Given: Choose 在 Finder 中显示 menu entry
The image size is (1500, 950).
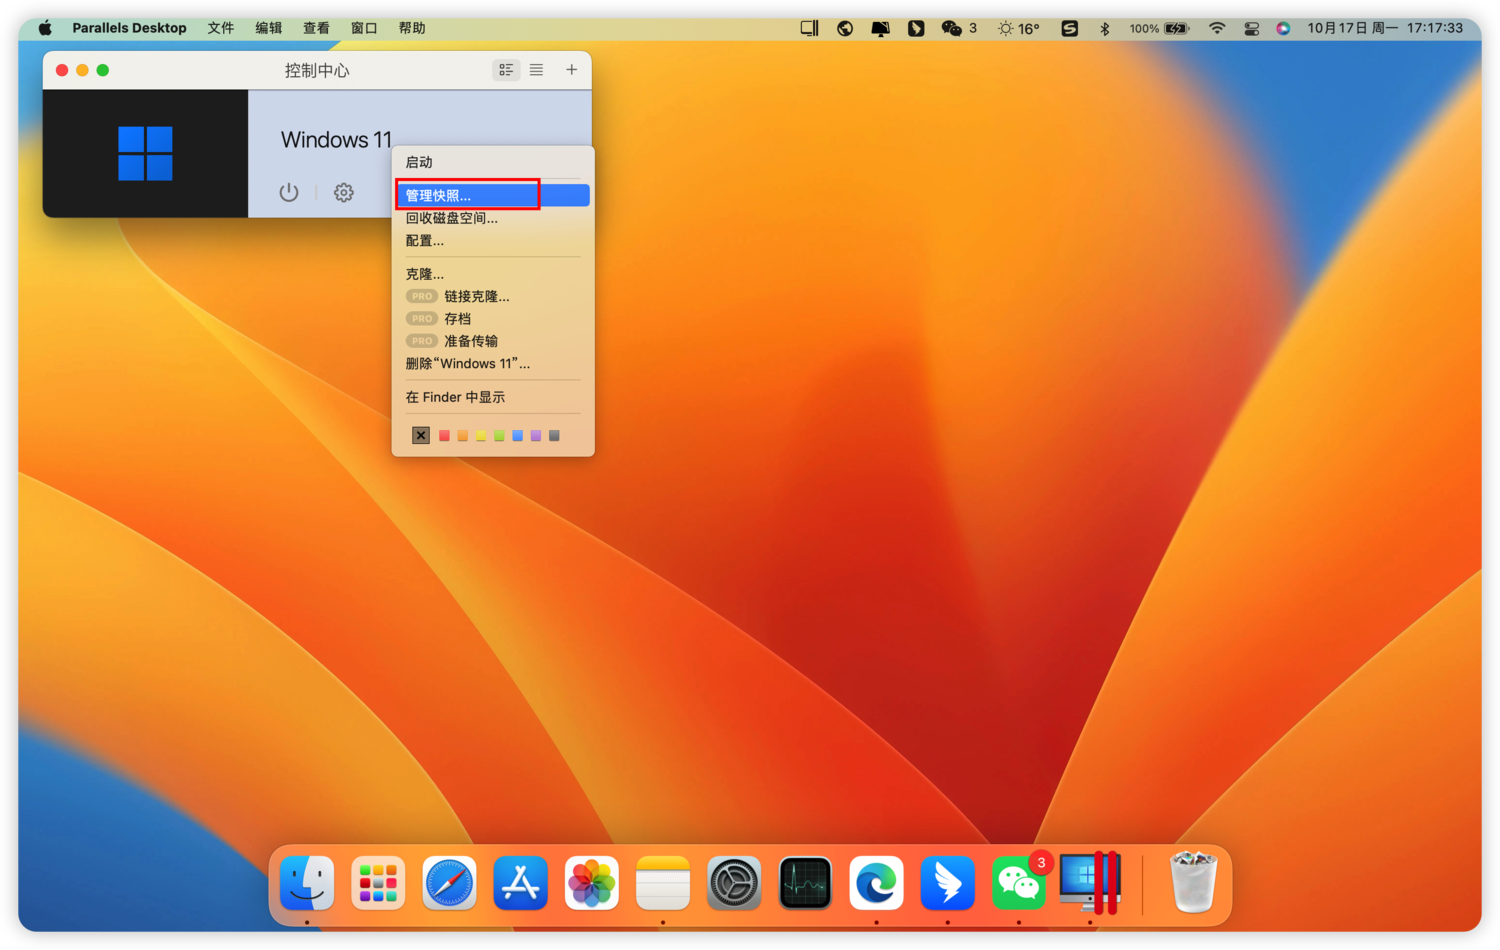Looking at the screenshot, I should [493, 397].
